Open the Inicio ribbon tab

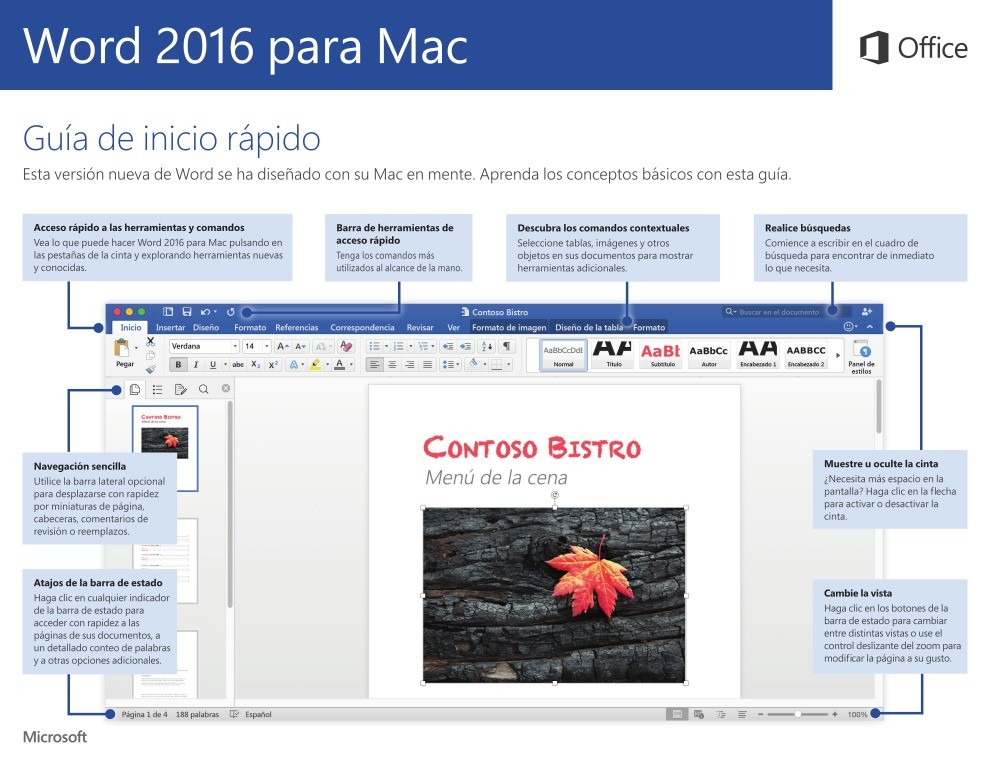point(131,327)
